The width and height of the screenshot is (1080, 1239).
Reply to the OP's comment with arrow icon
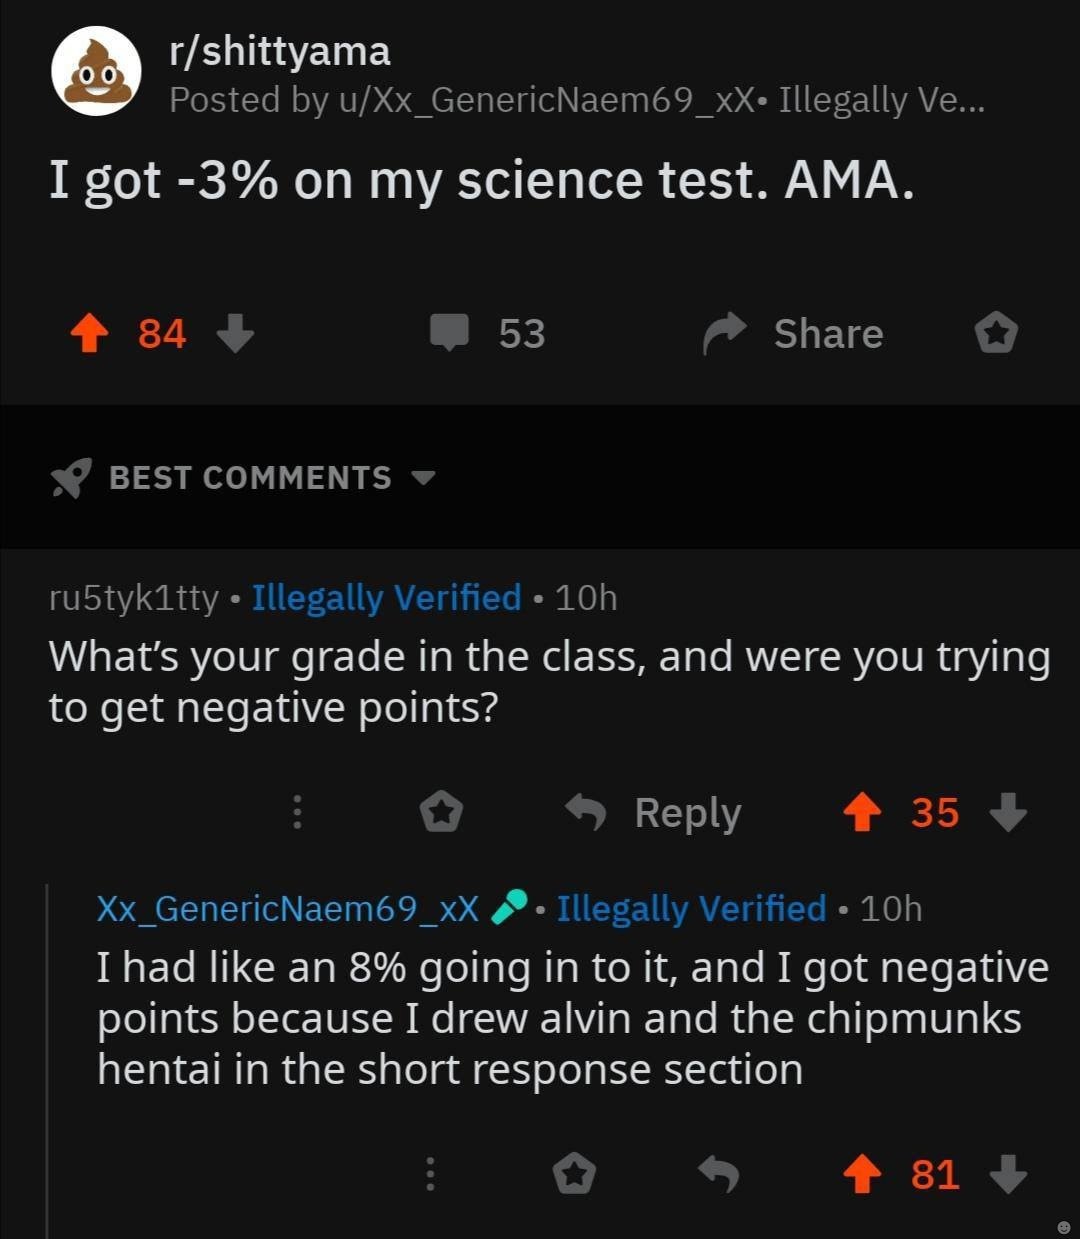tap(718, 1174)
